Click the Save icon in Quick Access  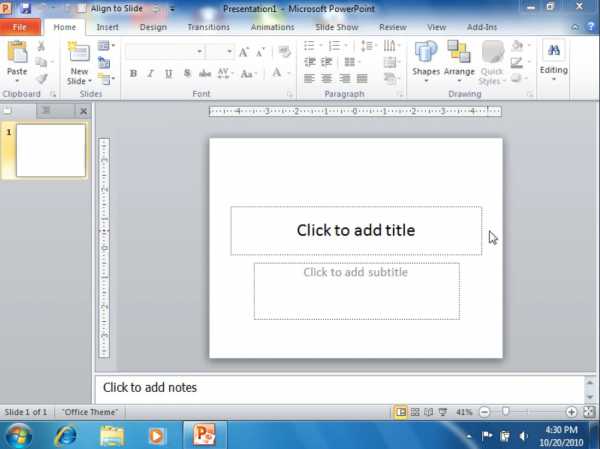click(26, 8)
